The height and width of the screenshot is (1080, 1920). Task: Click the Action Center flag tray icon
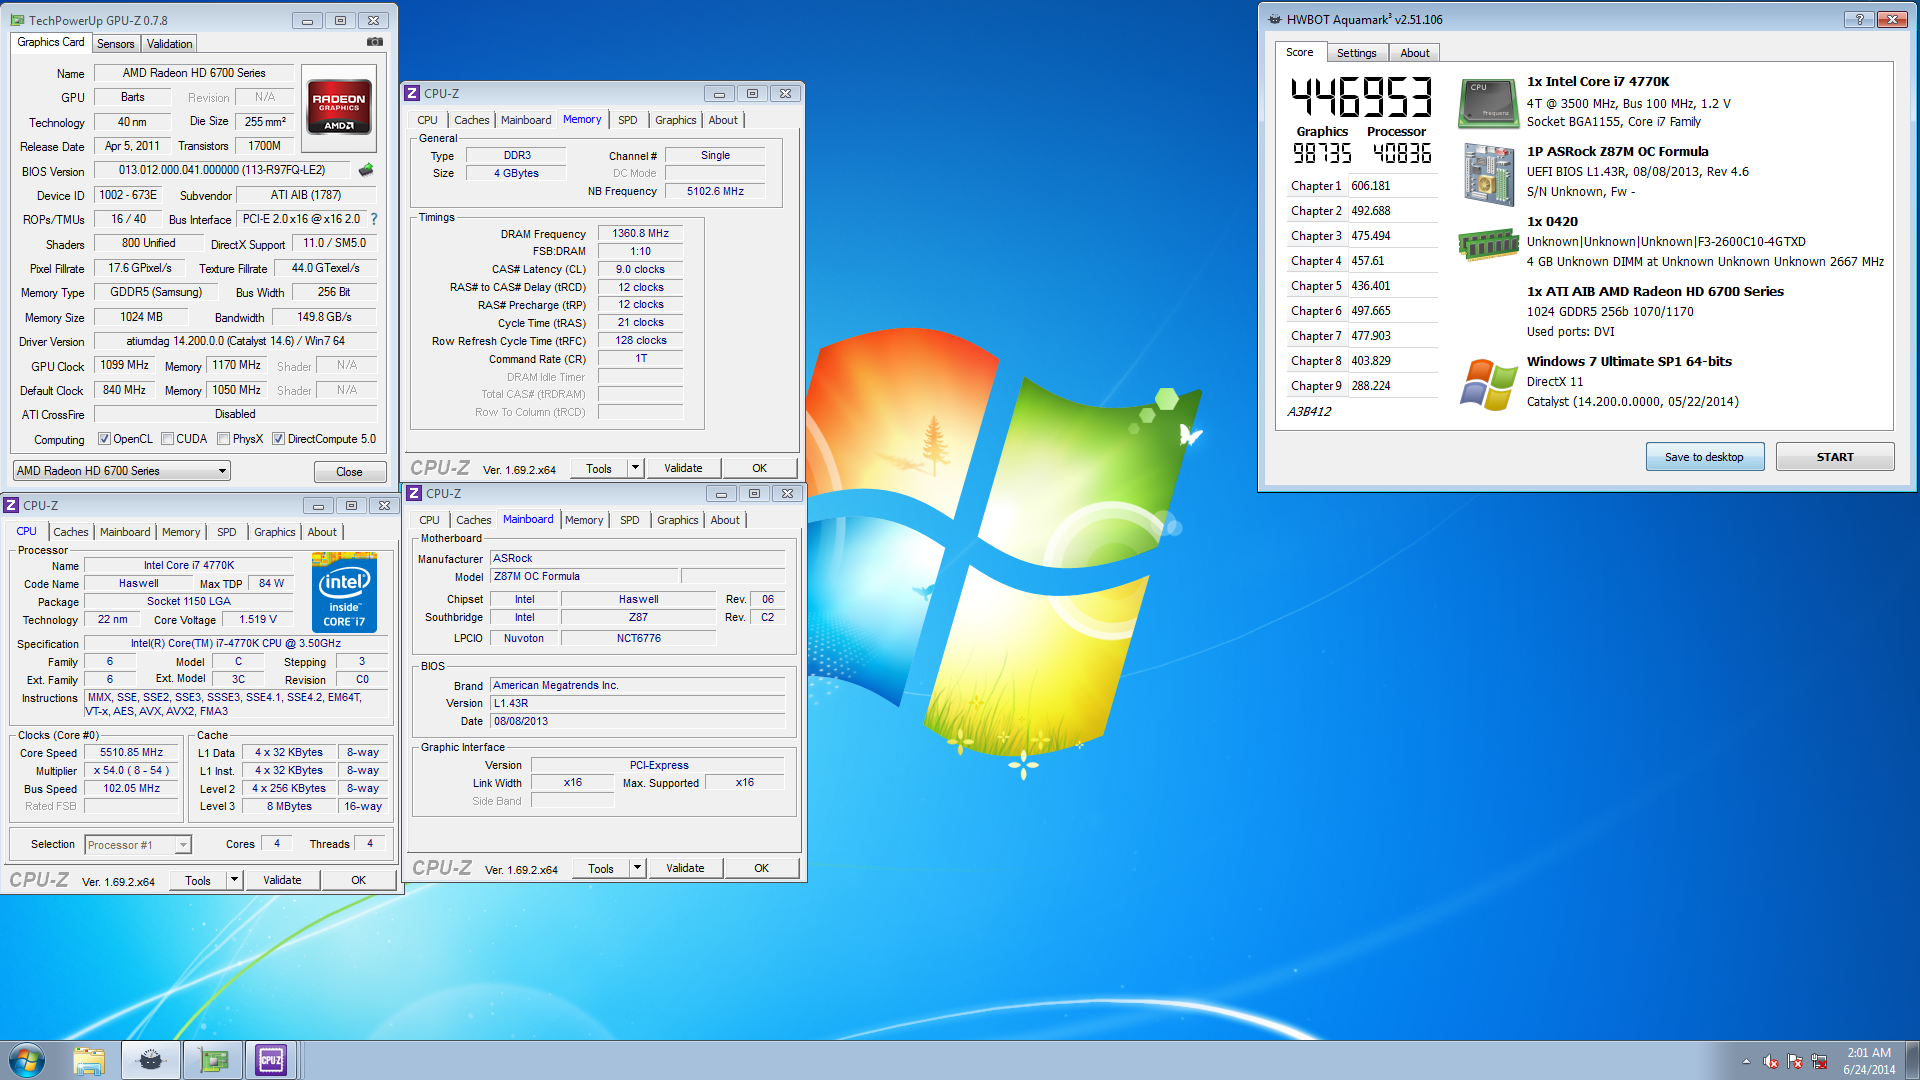point(1795,1061)
